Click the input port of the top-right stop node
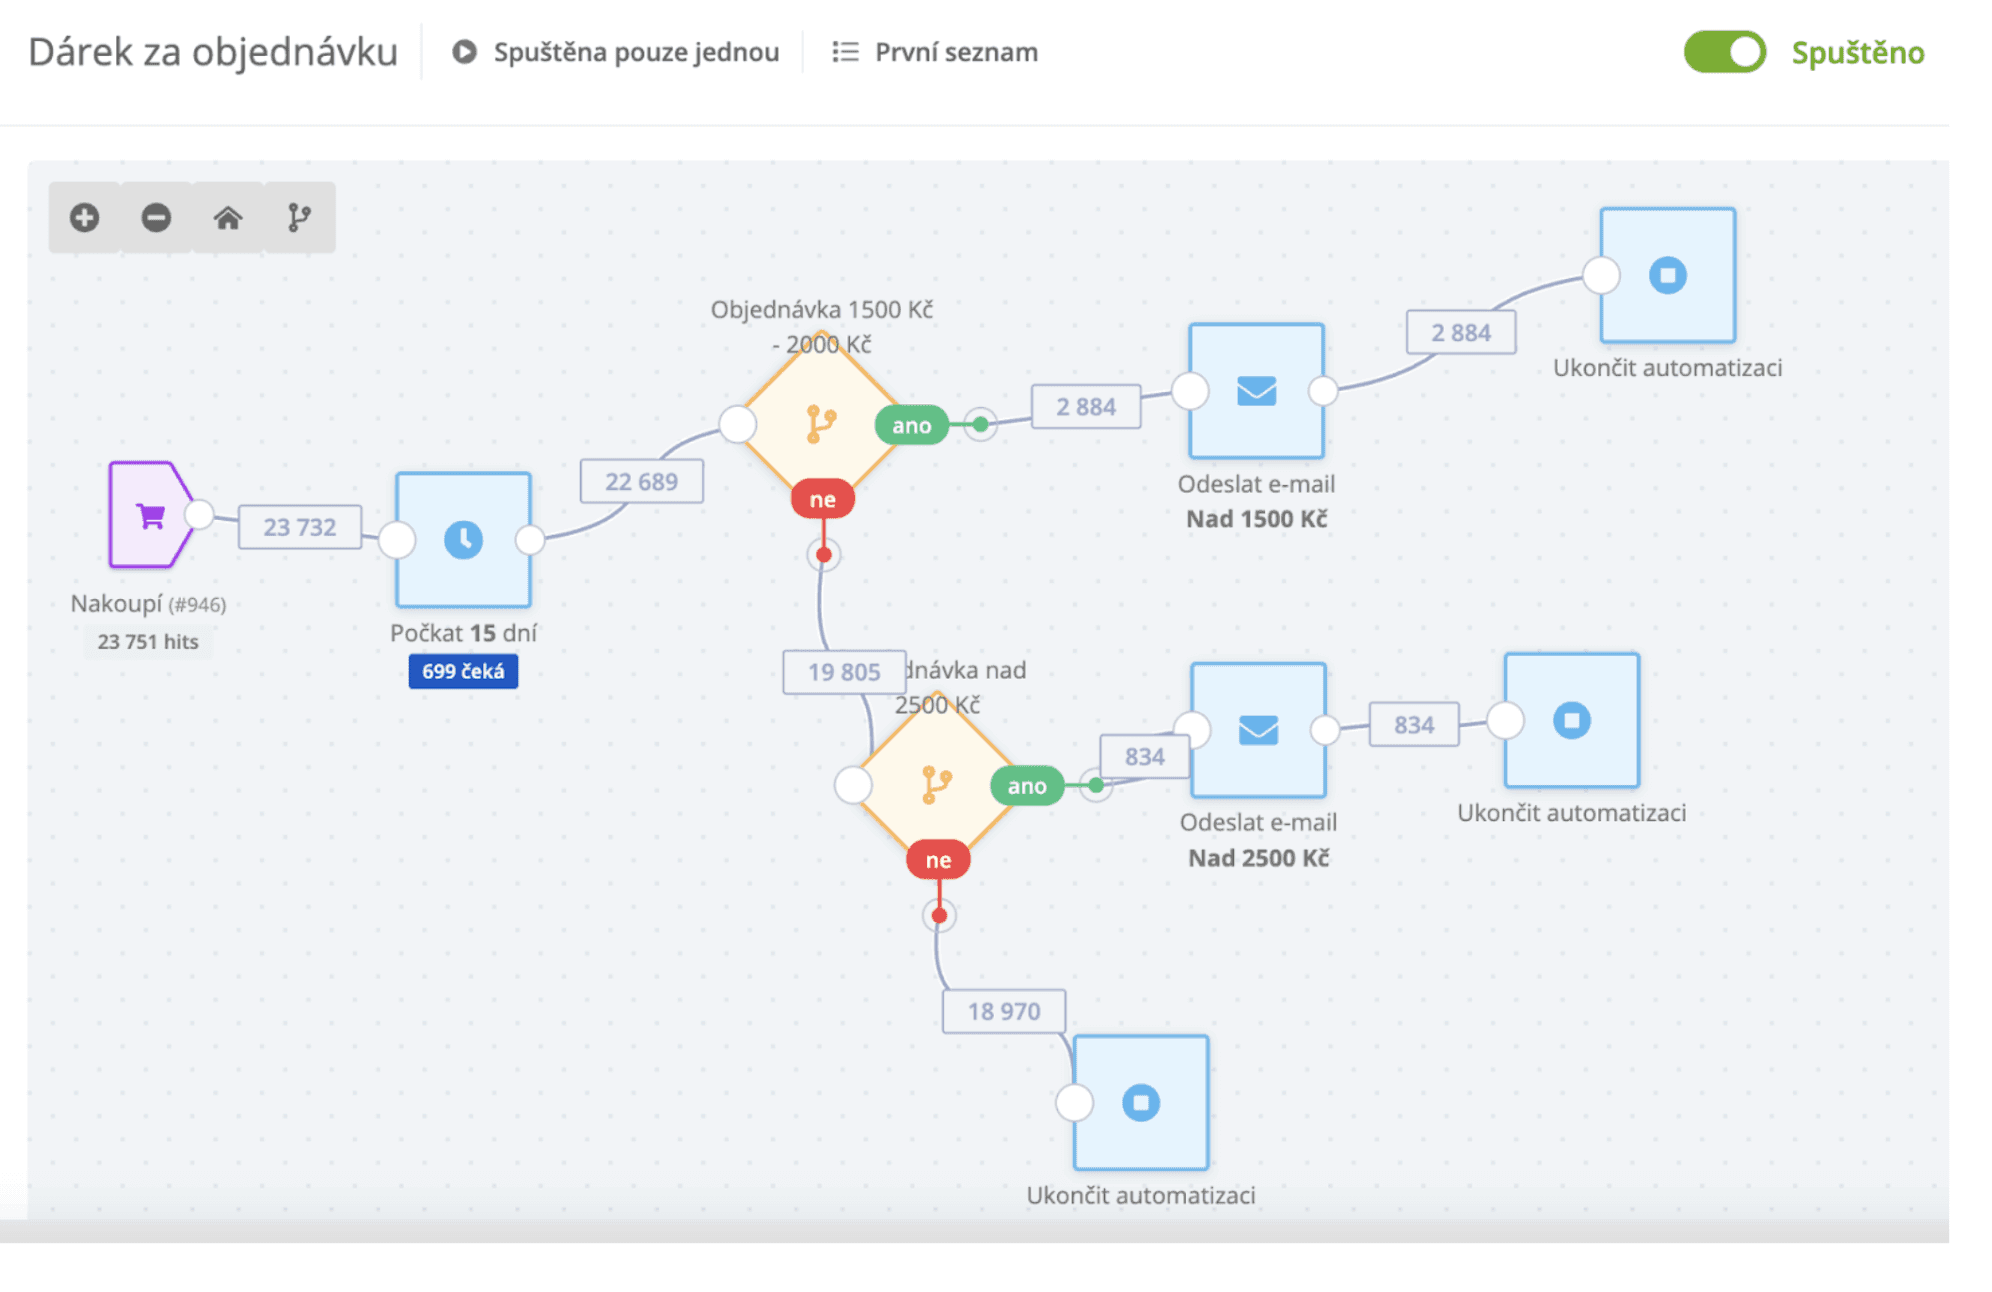 pos(1601,275)
